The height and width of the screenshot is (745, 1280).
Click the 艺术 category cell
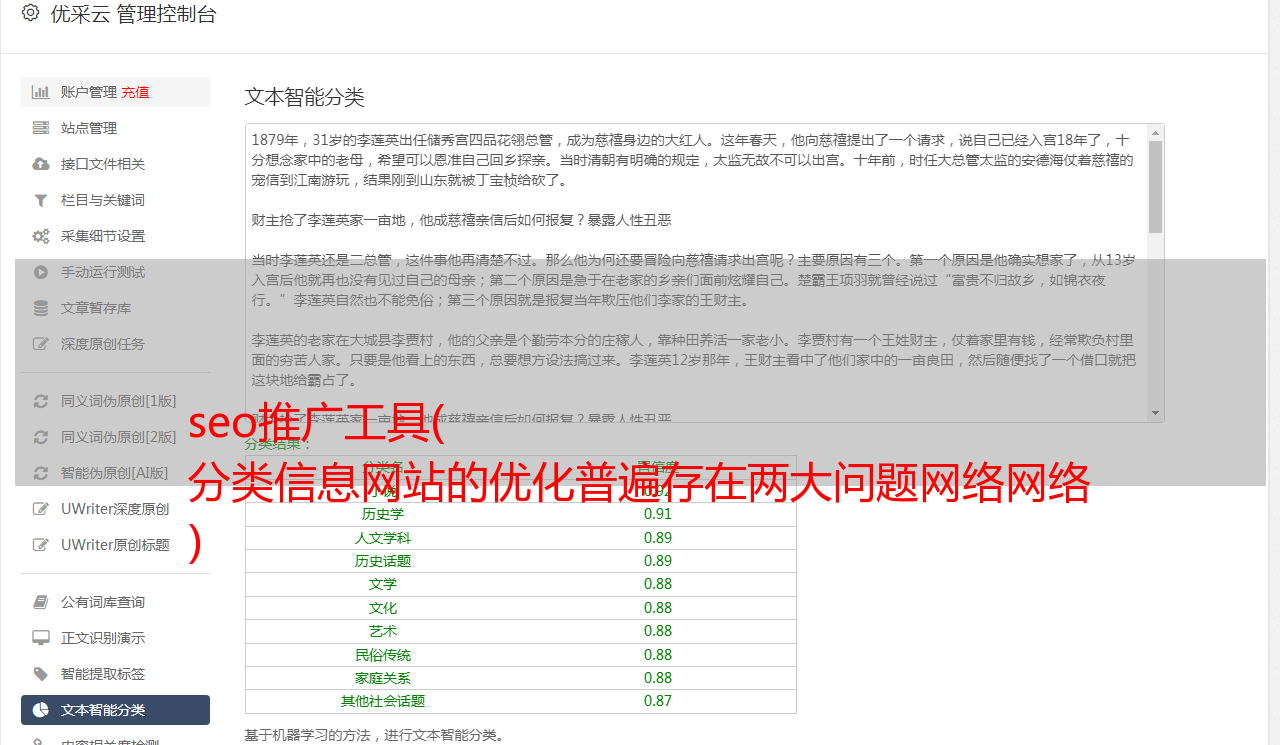pyautogui.click(x=383, y=631)
